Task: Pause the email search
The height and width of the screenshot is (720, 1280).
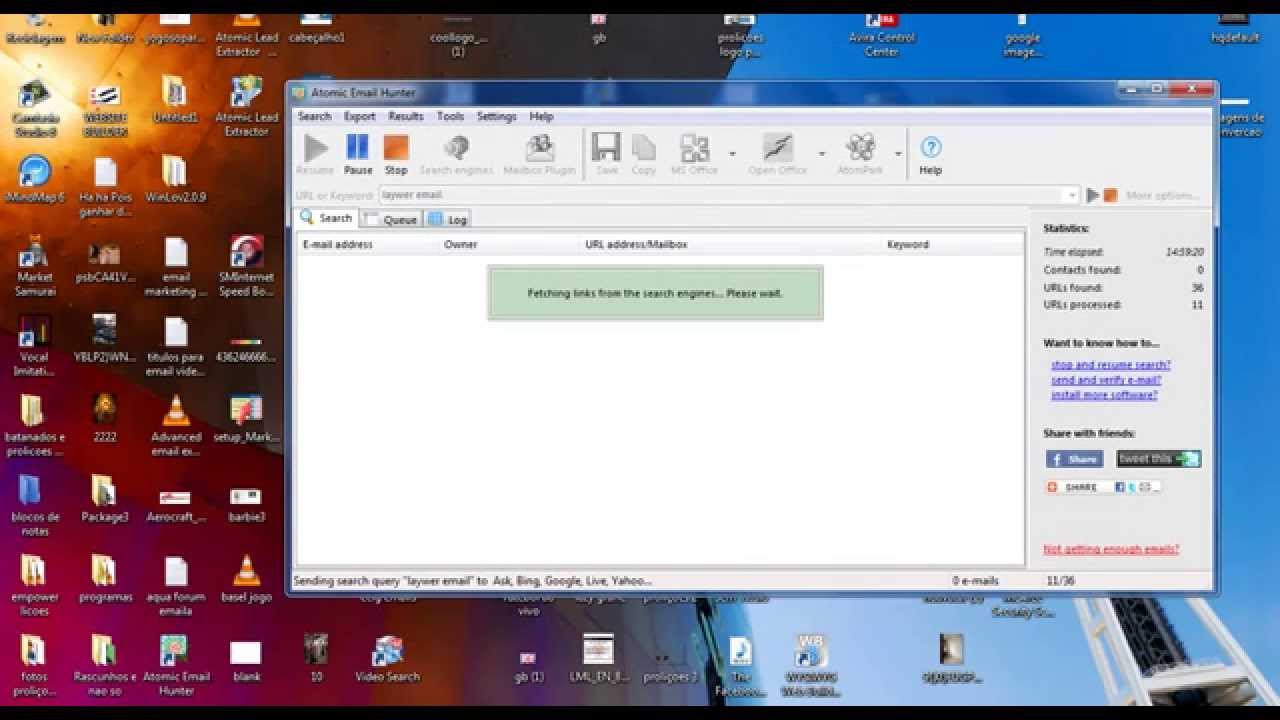Action: [x=358, y=155]
